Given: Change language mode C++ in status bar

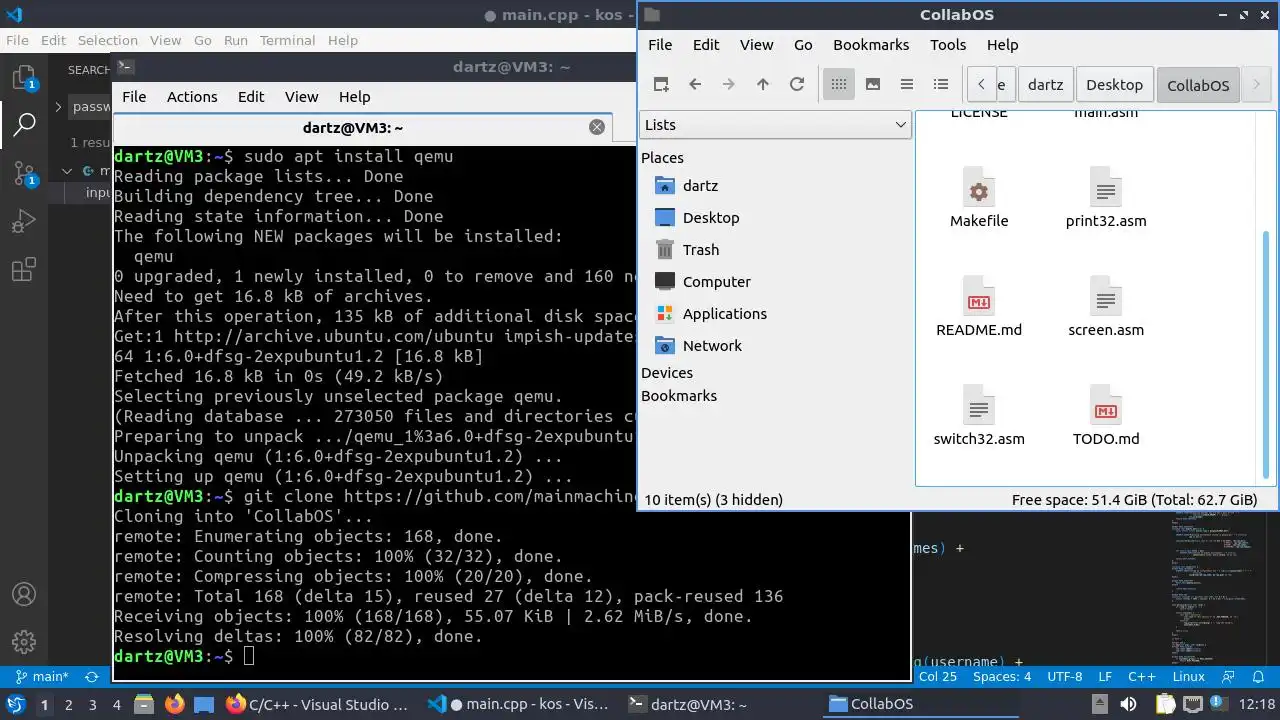Looking at the screenshot, I should point(1142,677).
